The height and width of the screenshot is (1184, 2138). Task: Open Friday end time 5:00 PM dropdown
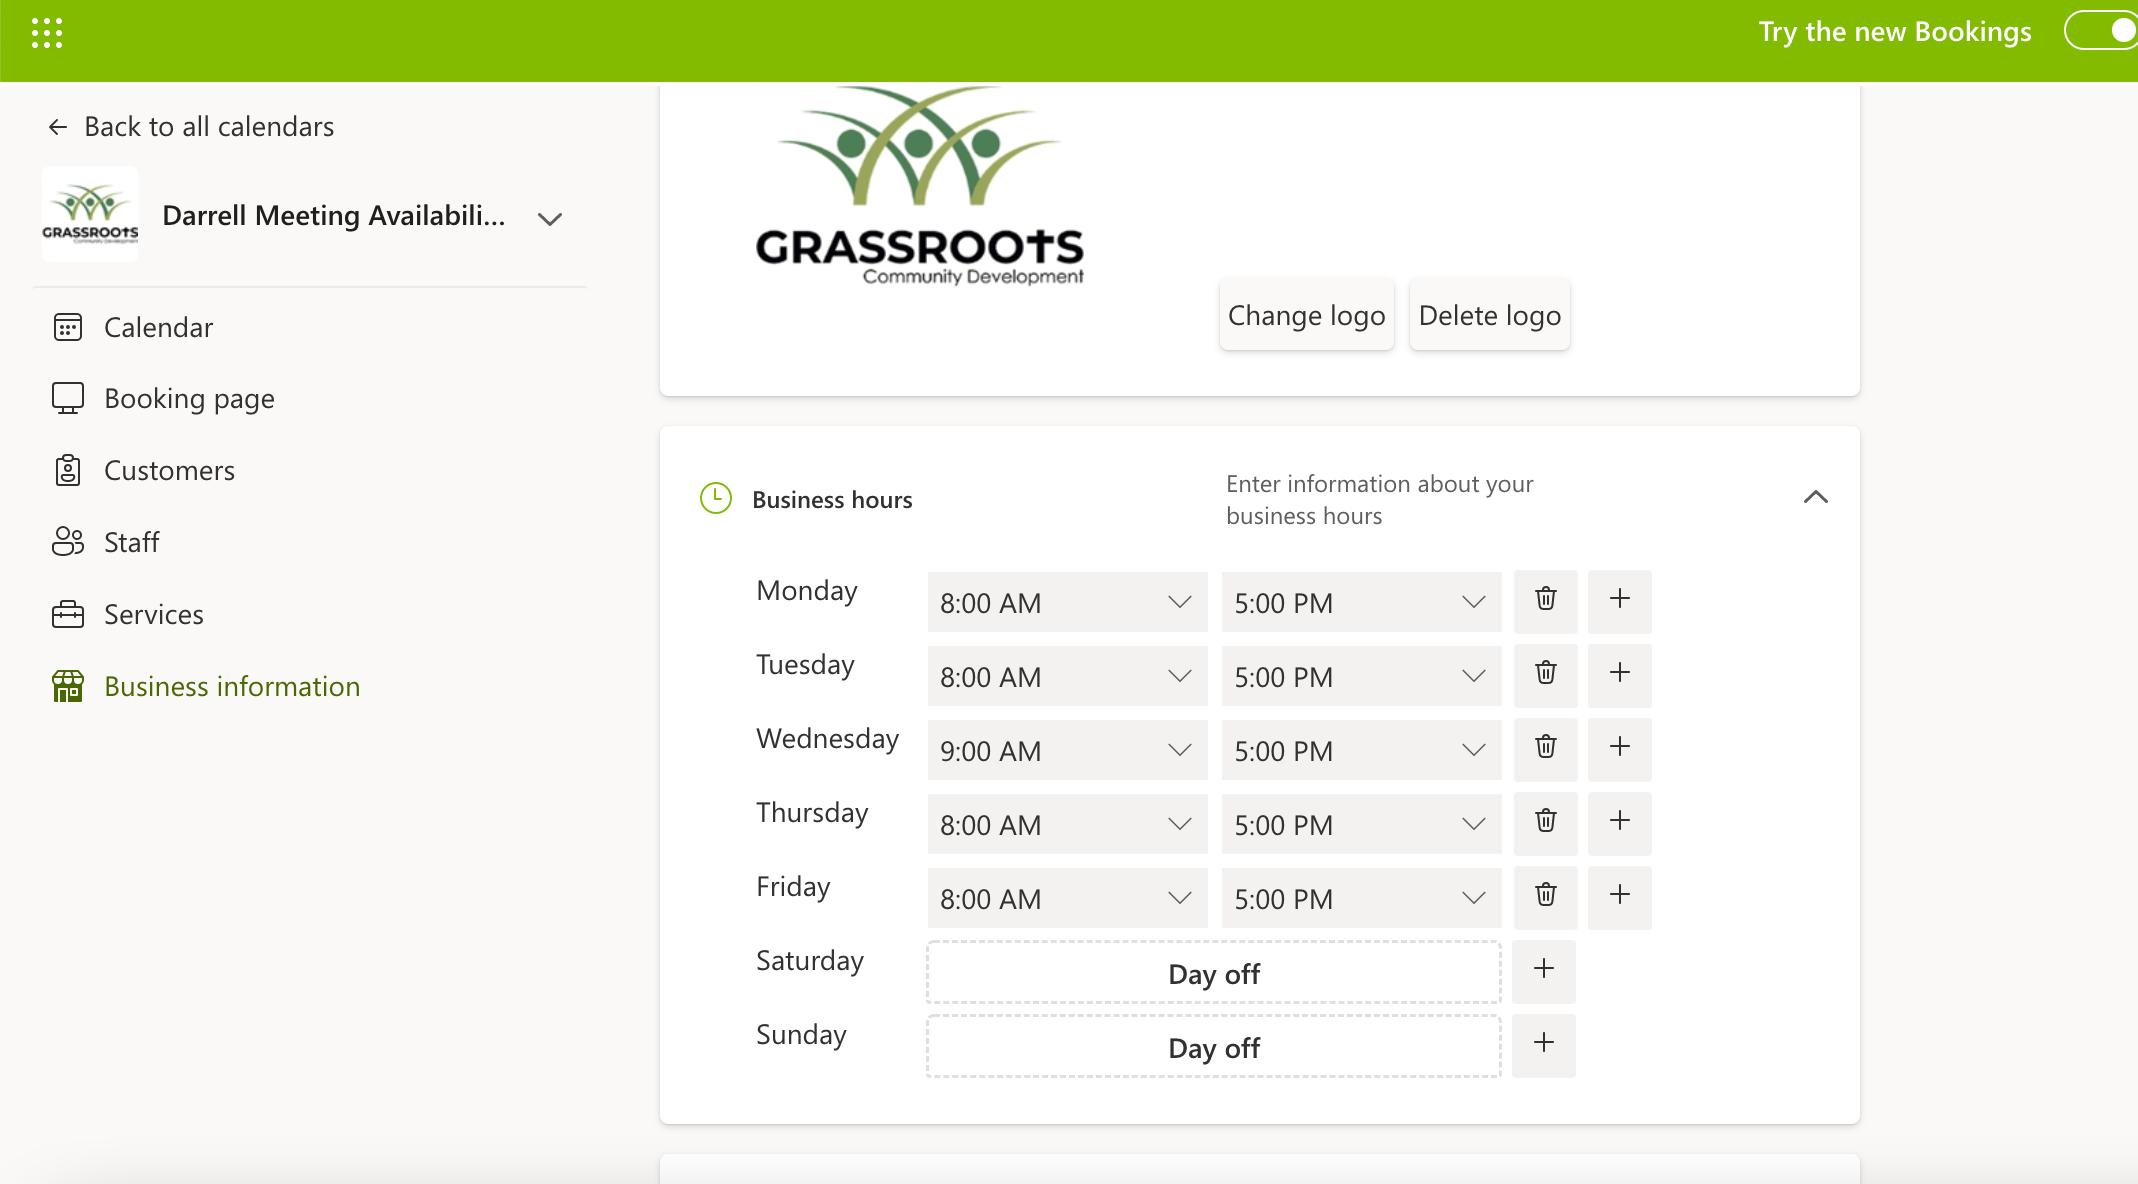1360,898
